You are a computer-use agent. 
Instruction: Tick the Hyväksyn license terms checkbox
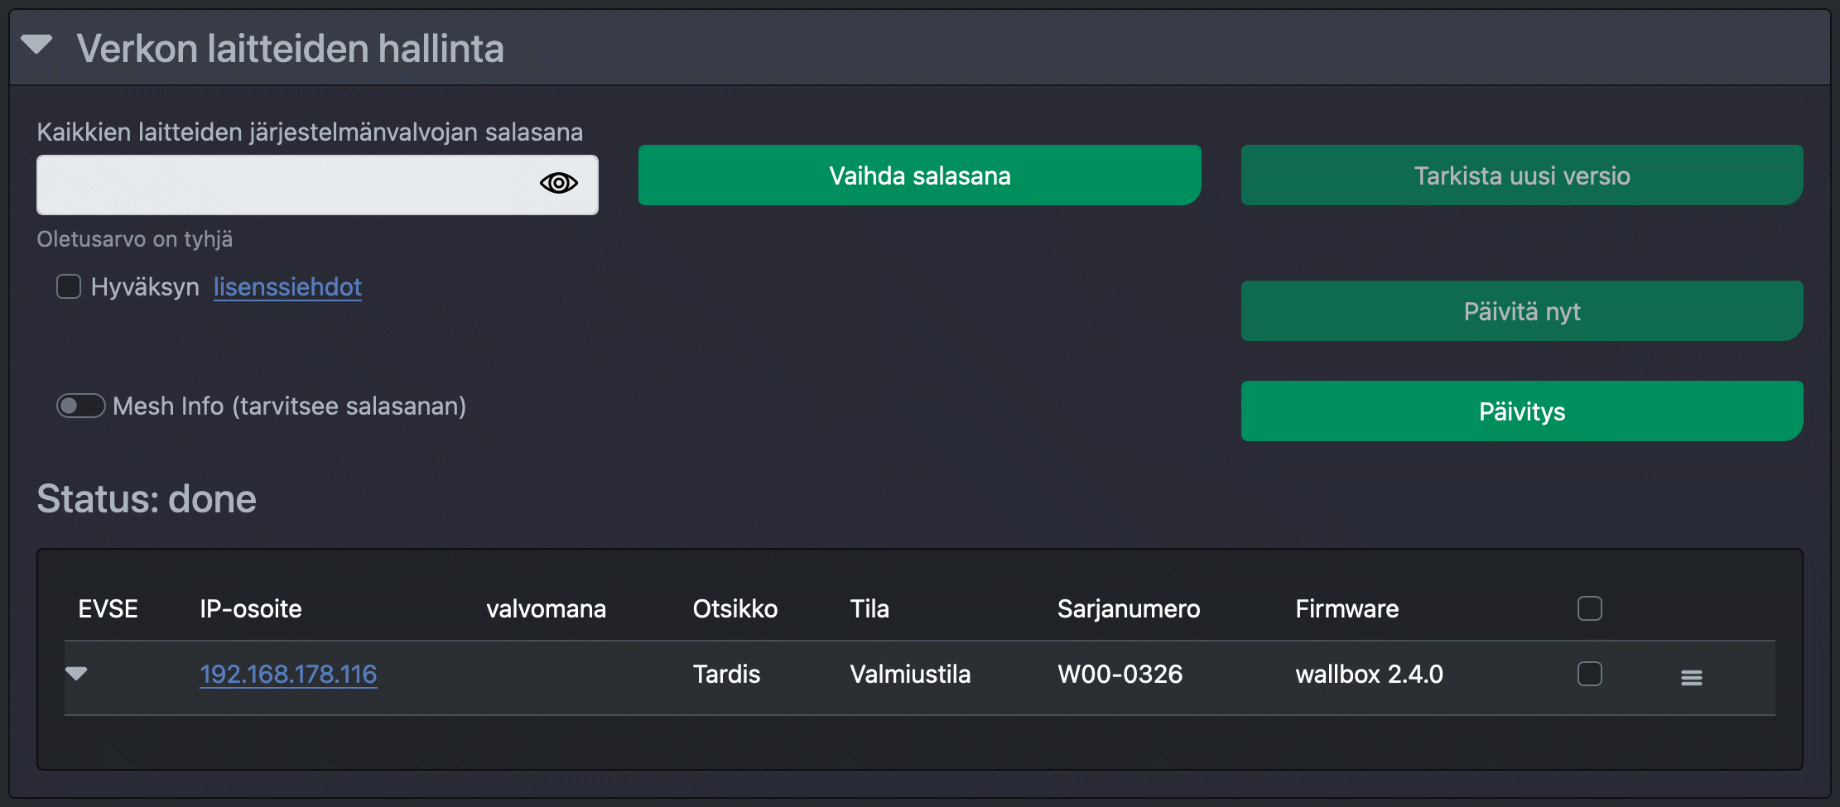point(69,287)
